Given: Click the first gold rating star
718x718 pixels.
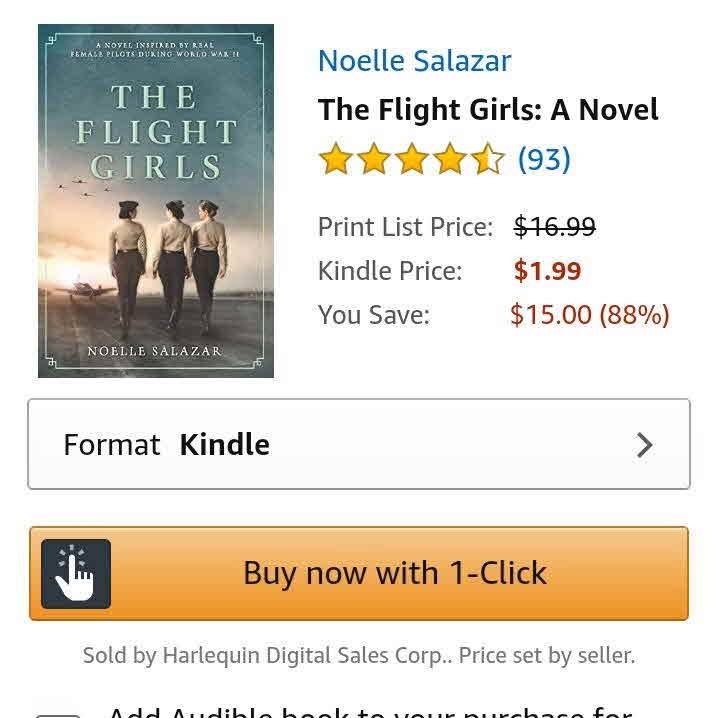Looking at the screenshot, I should 336,160.
